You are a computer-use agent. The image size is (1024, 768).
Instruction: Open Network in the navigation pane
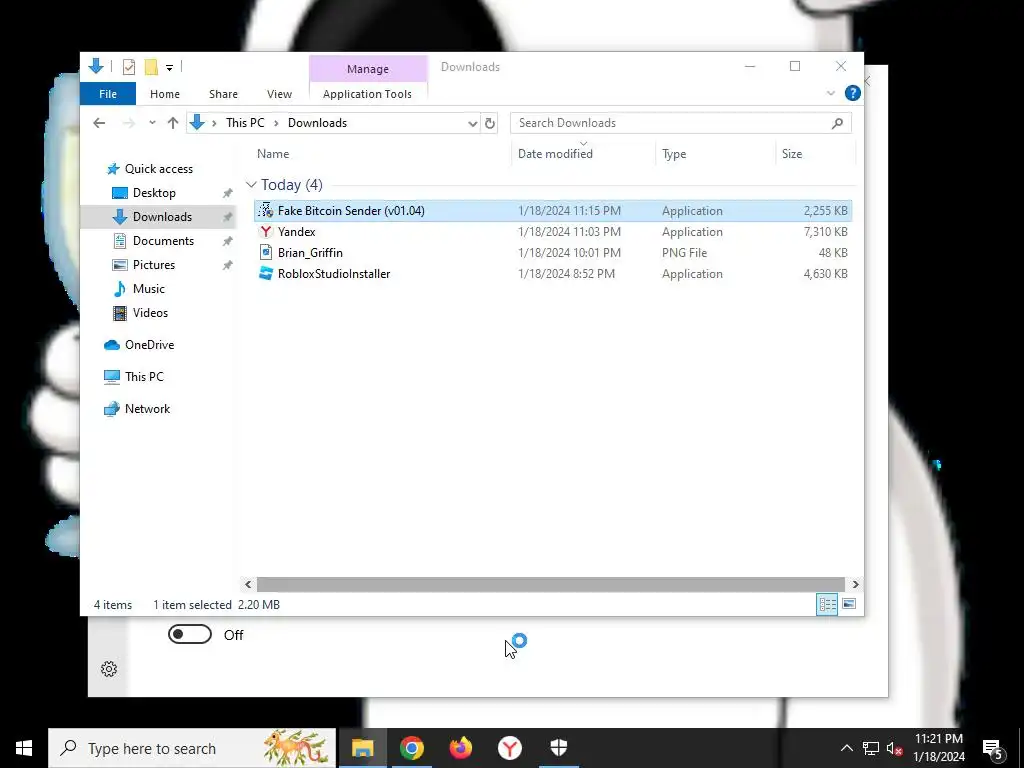pyautogui.click(x=147, y=409)
